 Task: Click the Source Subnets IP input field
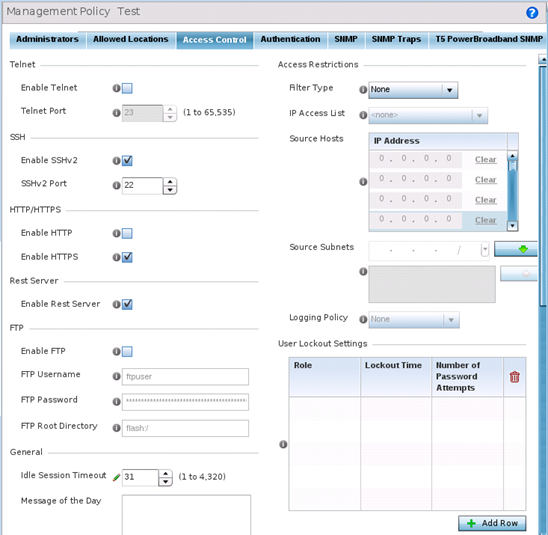(x=428, y=250)
